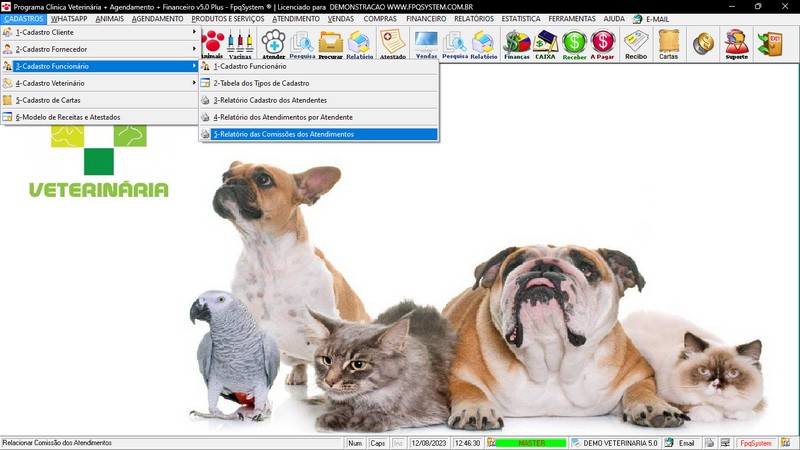This screenshot has height=450, width=800.
Task: Open the AJUDA menu
Action: [614, 19]
